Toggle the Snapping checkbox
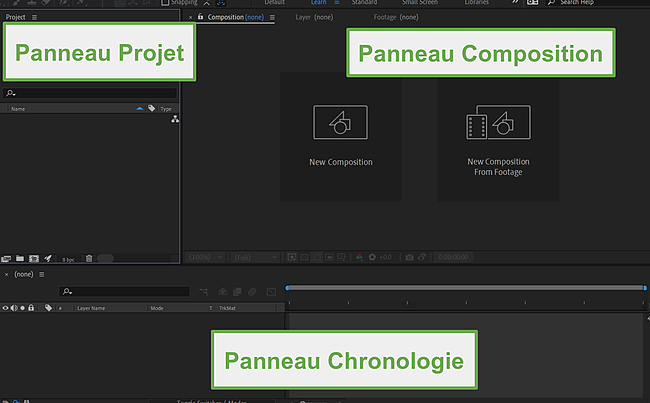 coord(165,2)
